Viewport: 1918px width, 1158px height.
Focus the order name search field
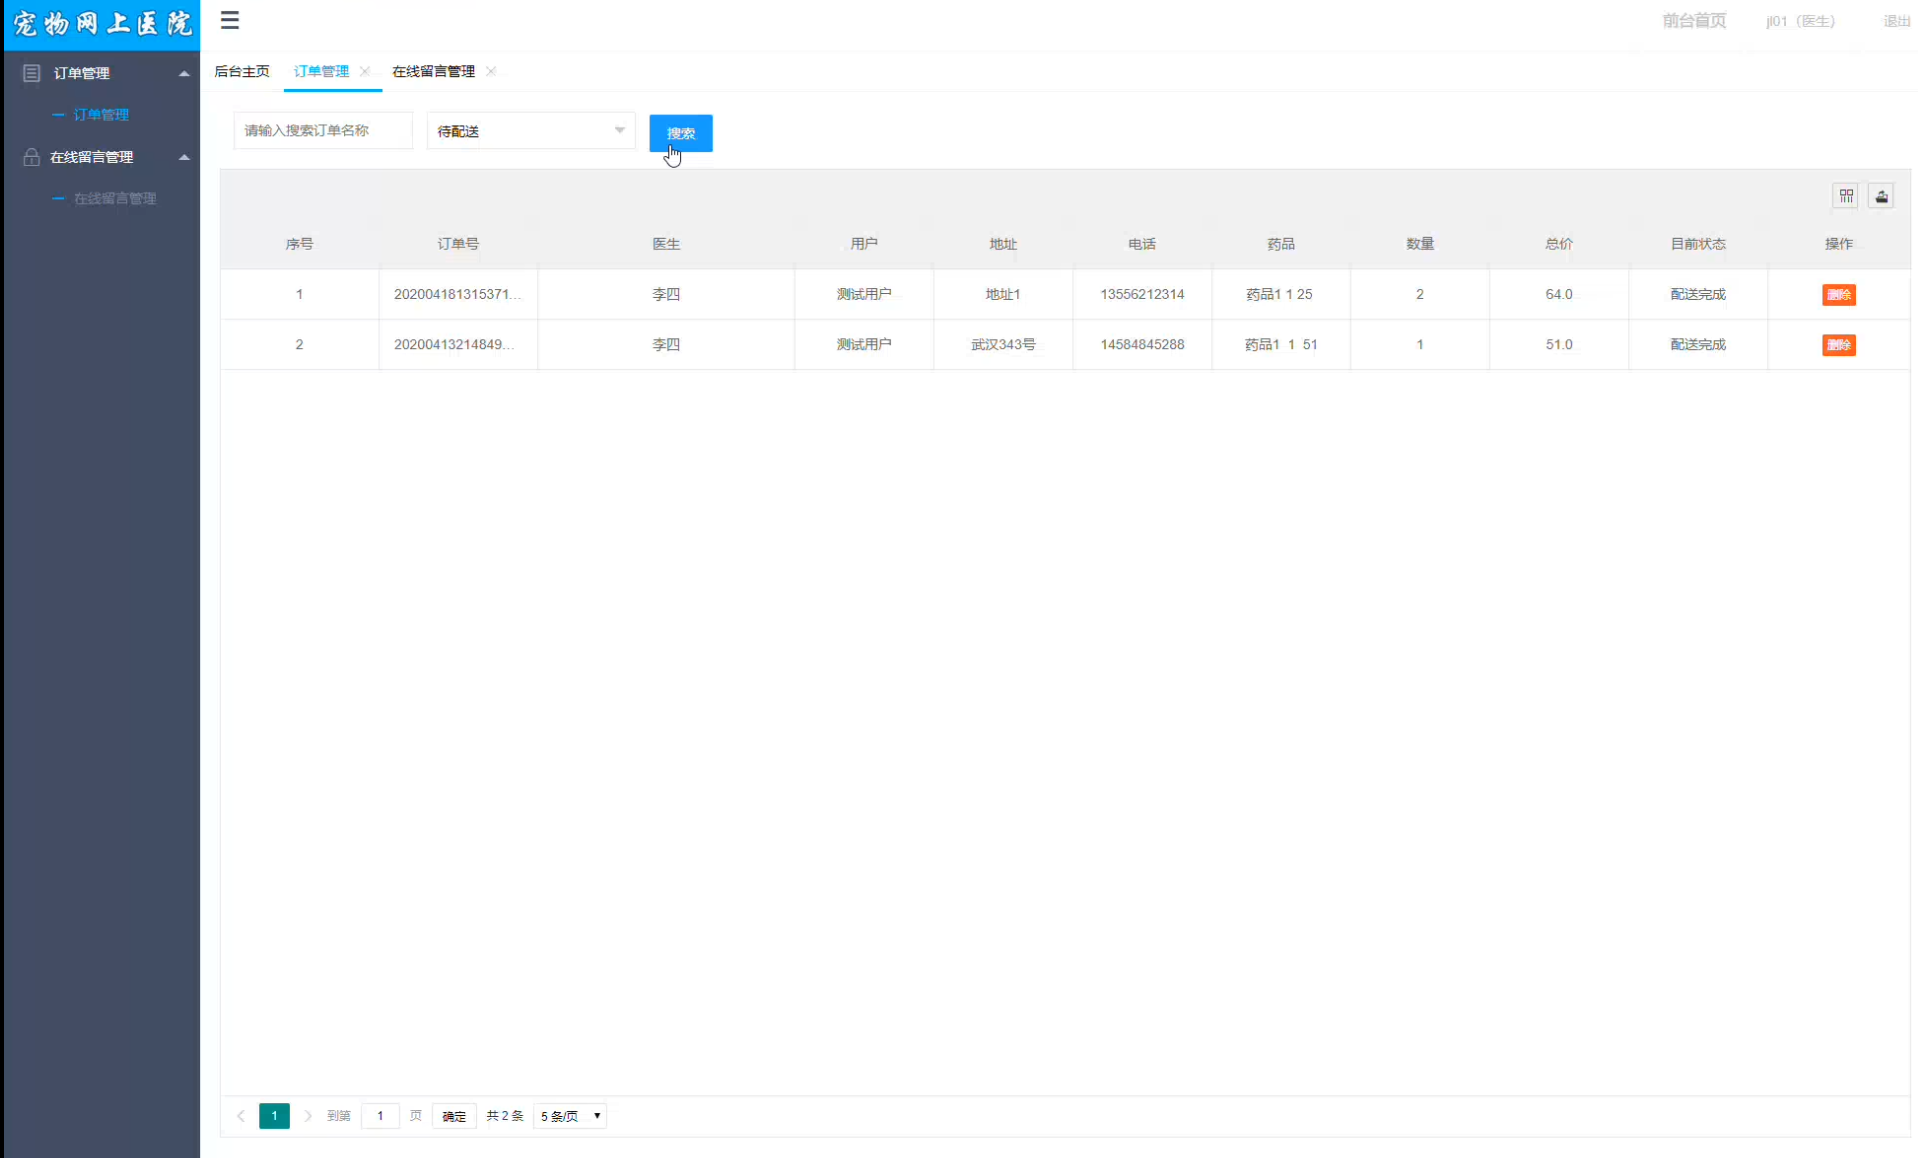pos(323,131)
